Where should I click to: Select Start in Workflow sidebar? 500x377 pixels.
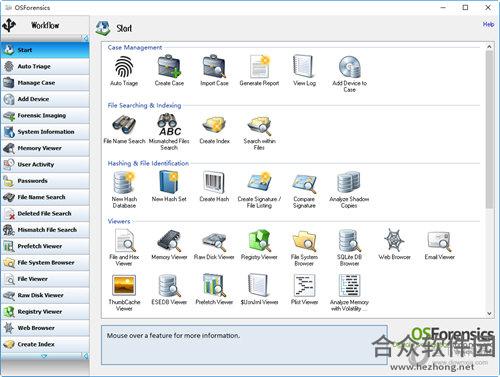tap(45, 50)
